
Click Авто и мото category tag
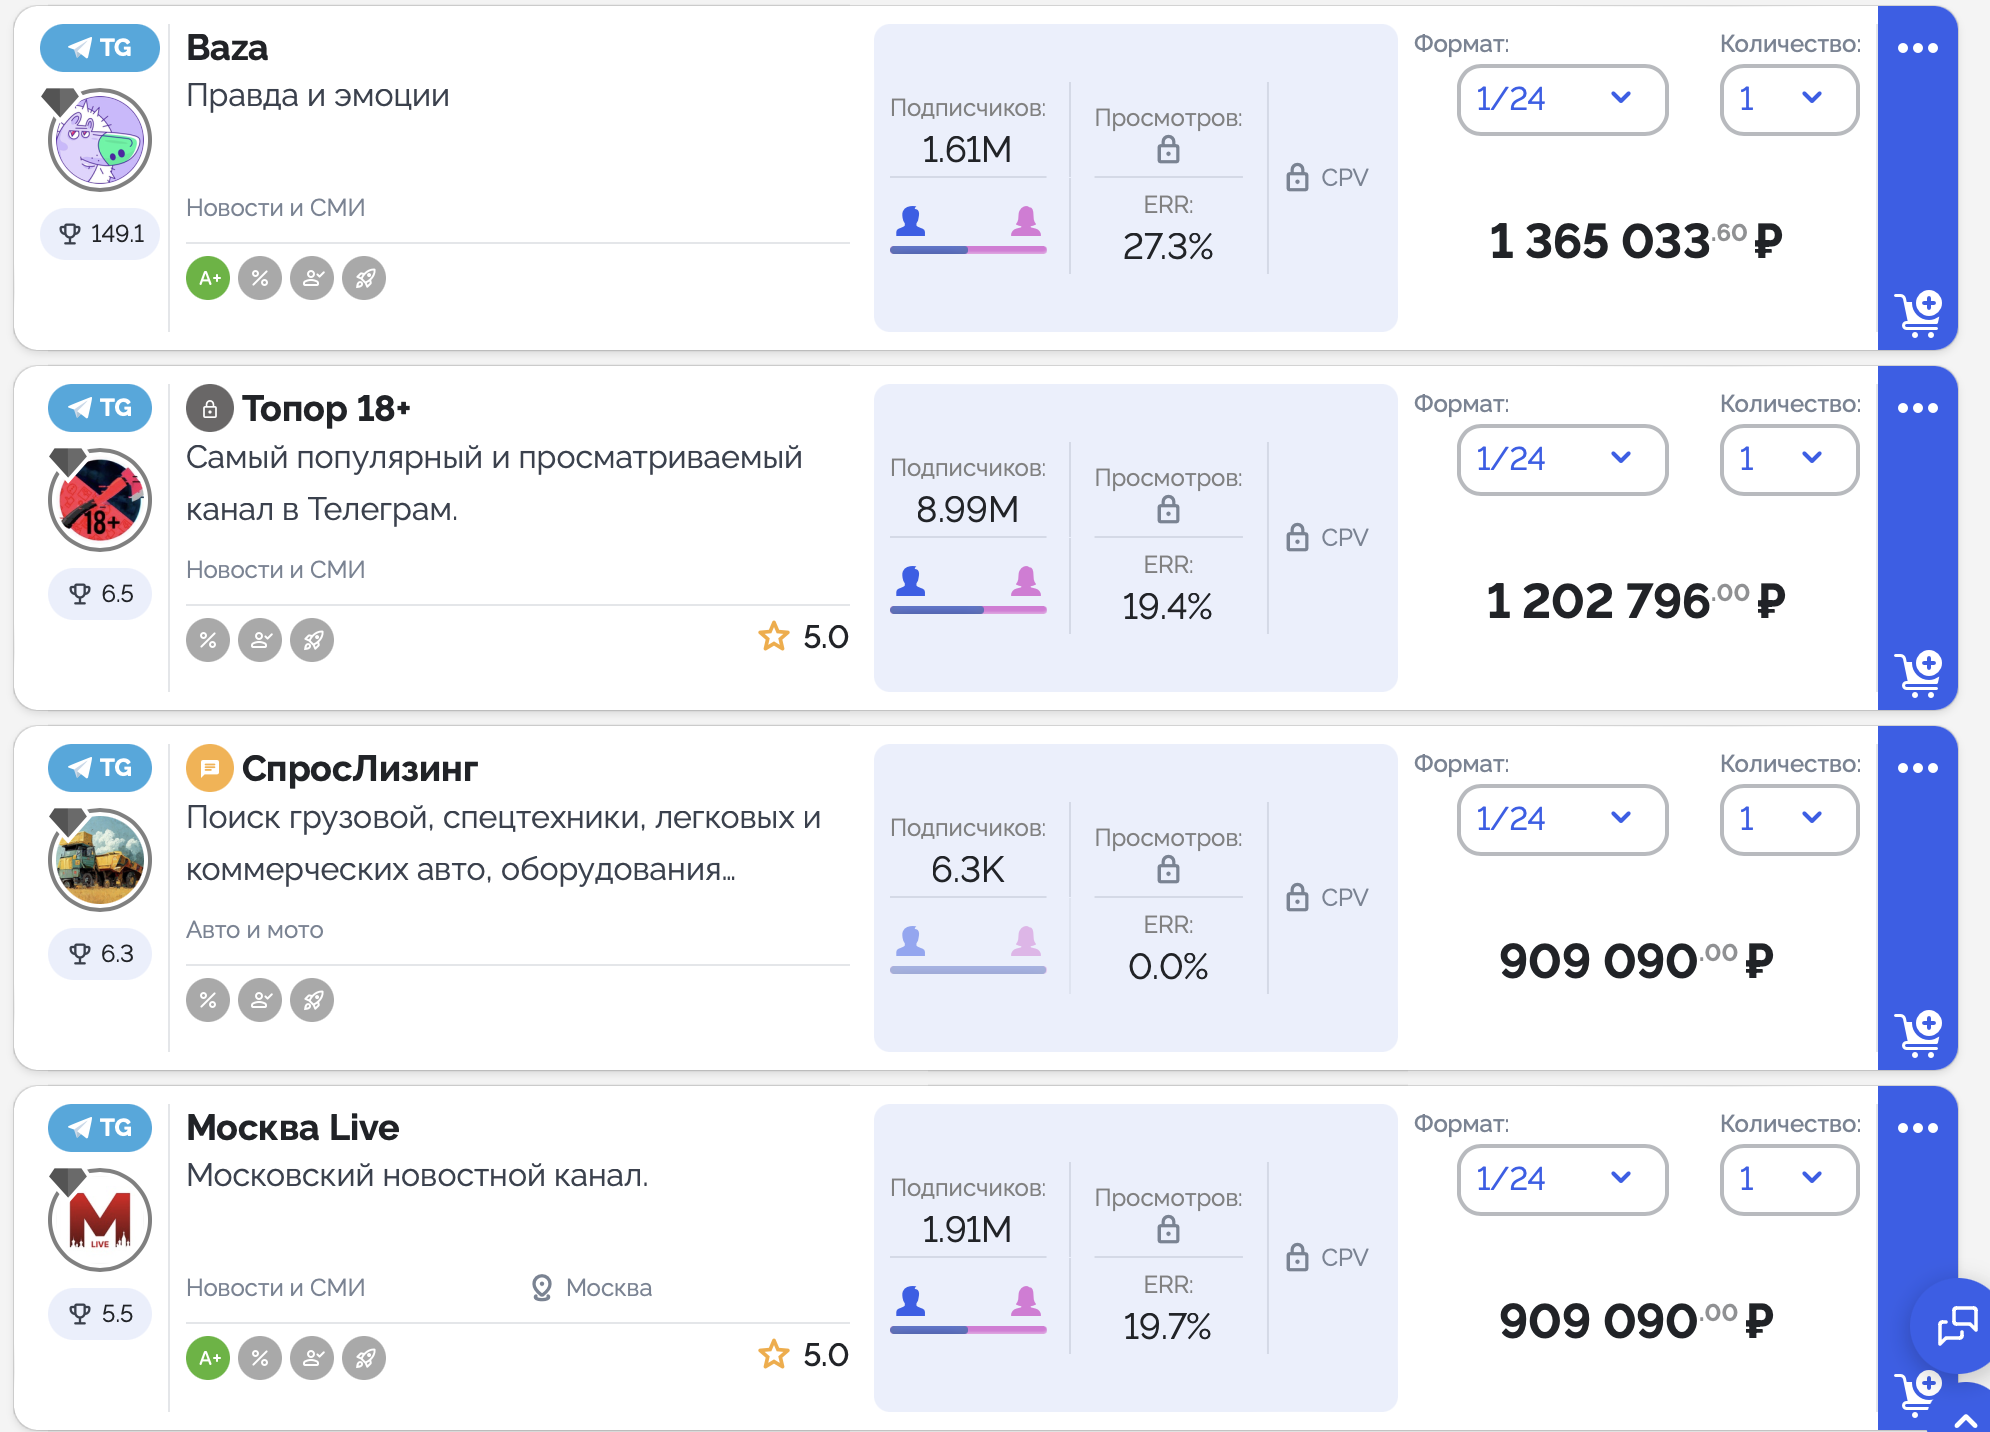[x=255, y=930]
